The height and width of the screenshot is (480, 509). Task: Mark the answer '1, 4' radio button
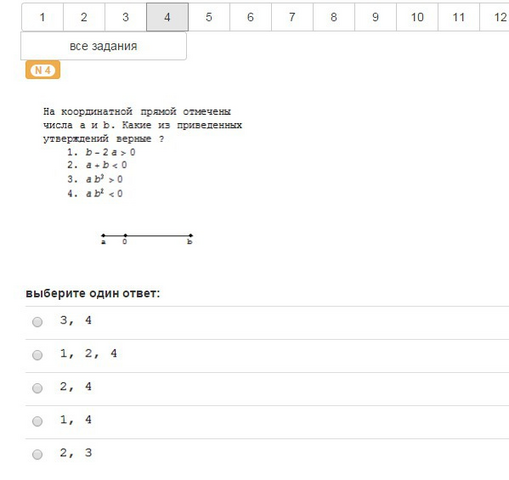pyautogui.click(x=37, y=421)
